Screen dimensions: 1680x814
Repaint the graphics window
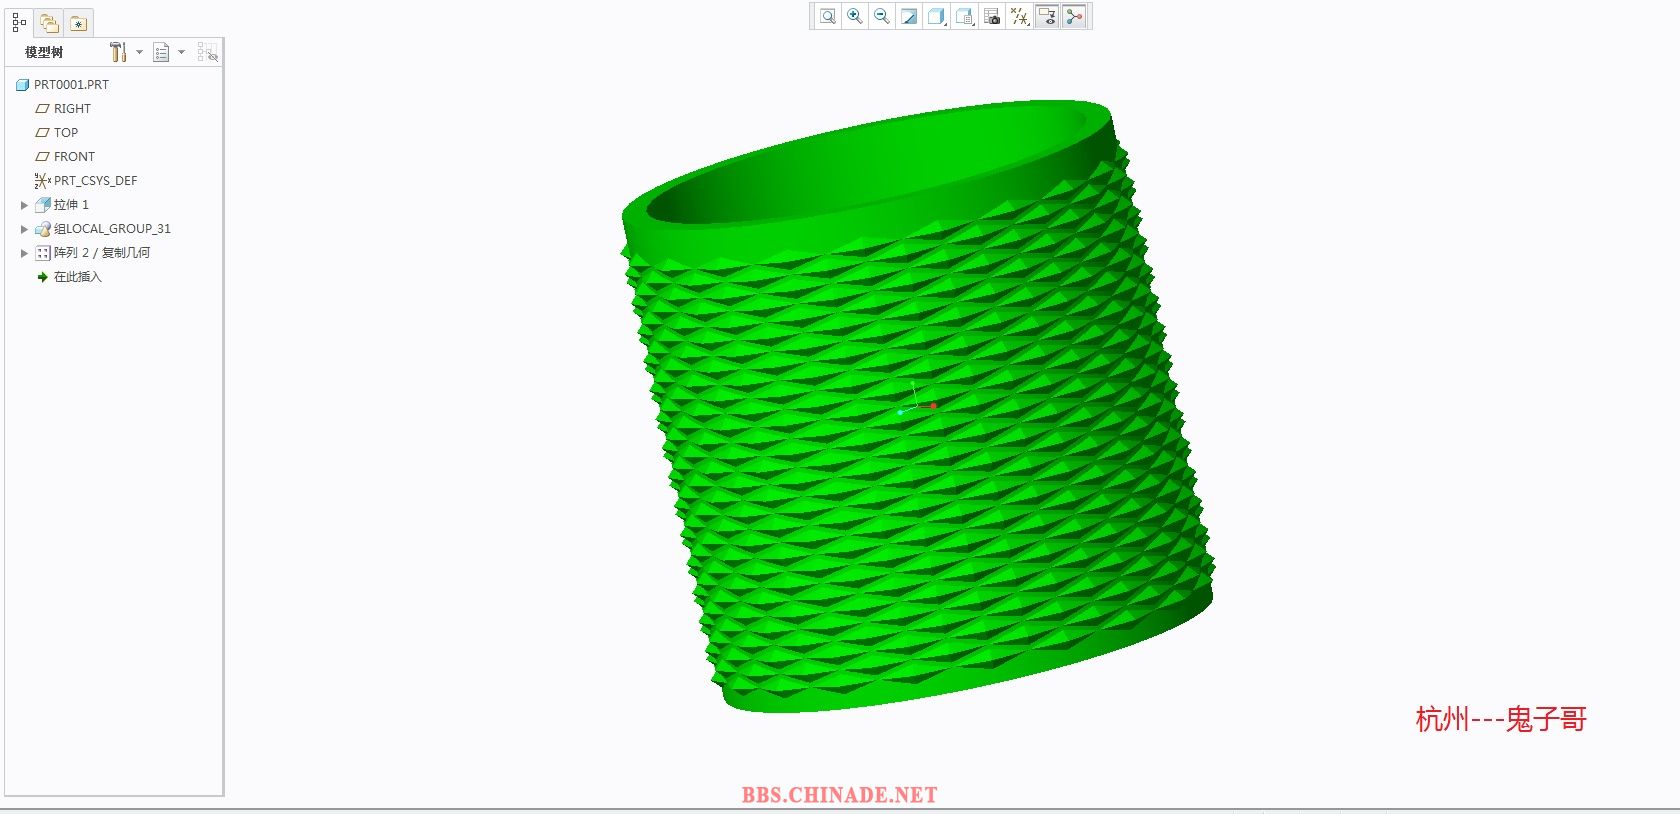pos(909,16)
